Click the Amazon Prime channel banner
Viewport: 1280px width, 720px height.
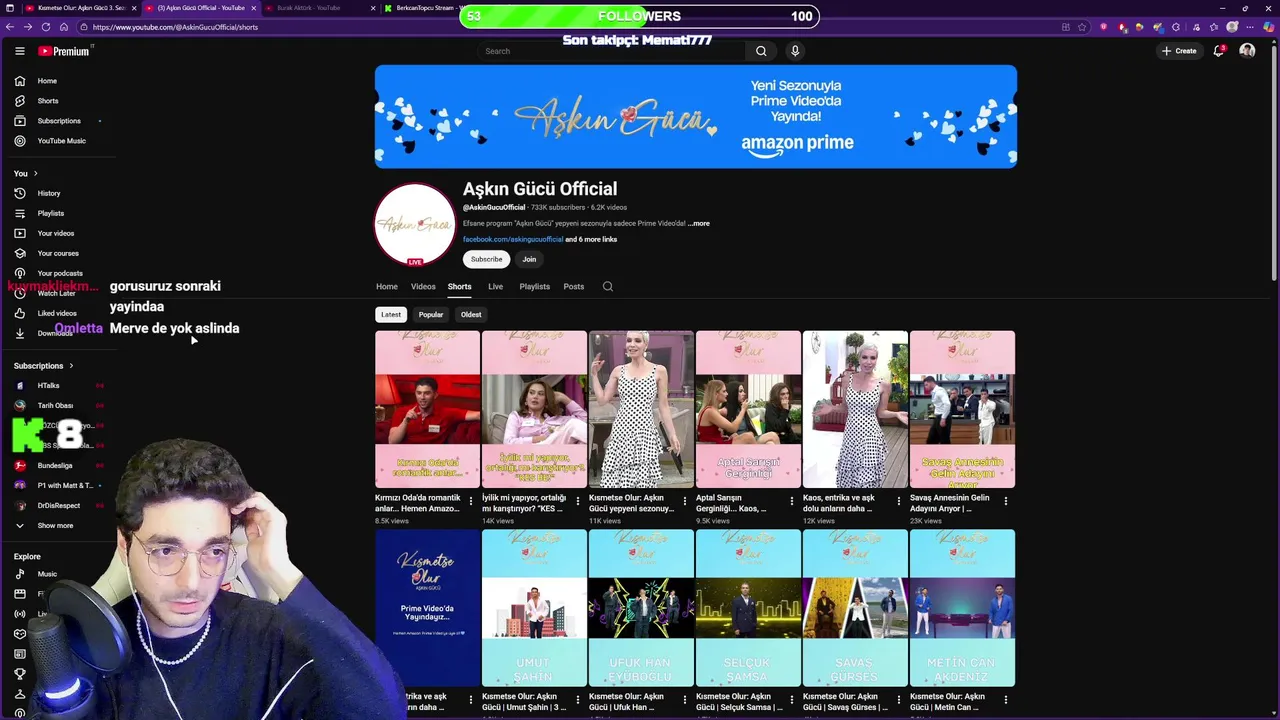[x=696, y=116]
